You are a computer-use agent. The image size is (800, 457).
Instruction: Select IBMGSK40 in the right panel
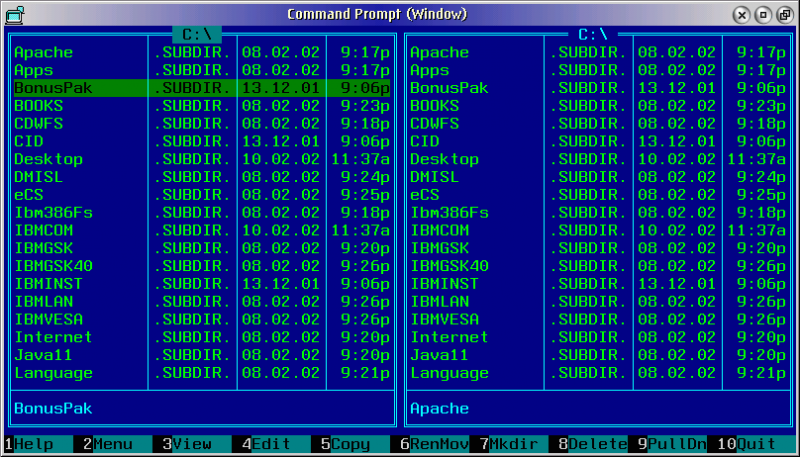[449, 266]
